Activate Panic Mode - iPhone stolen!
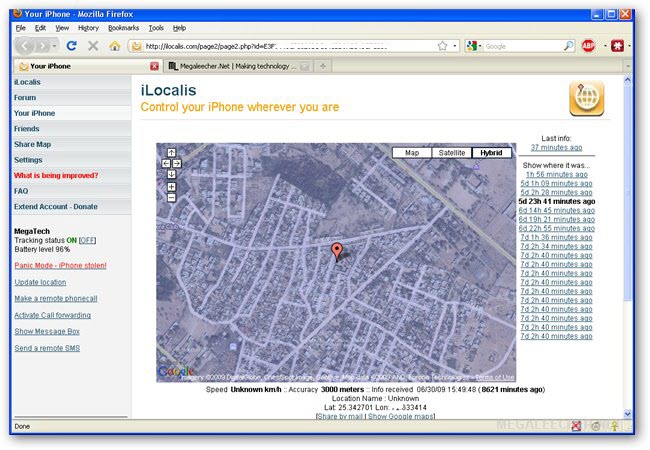650x450 pixels. 61,266
